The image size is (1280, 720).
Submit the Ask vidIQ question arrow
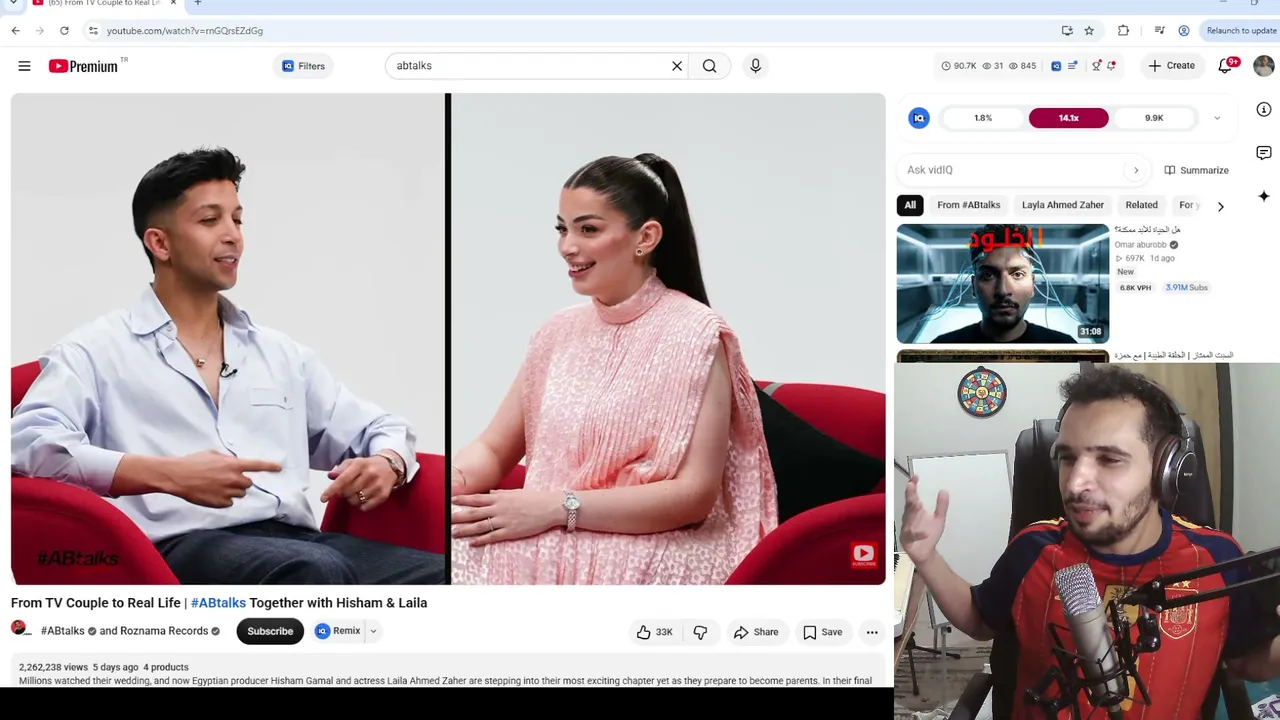tap(1136, 170)
